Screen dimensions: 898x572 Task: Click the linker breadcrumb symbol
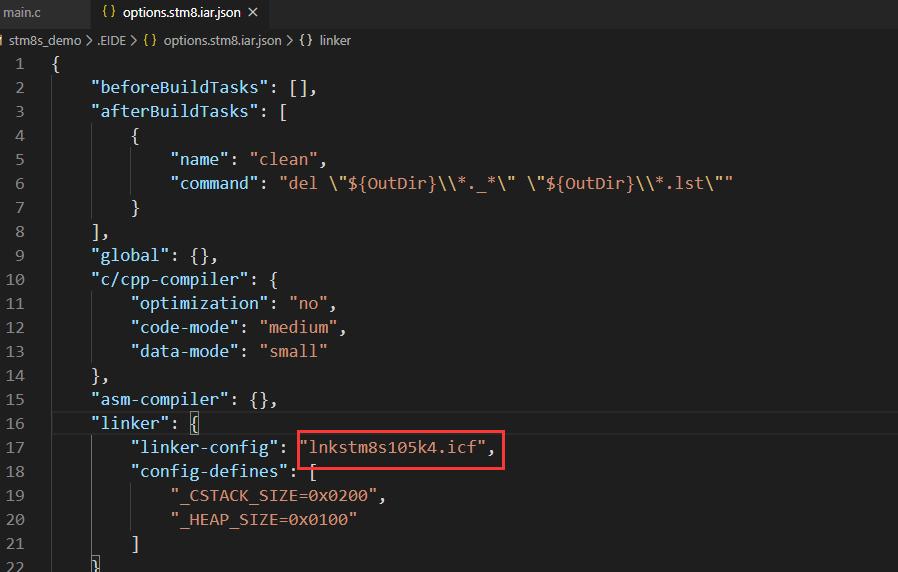(x=335, y=41)
